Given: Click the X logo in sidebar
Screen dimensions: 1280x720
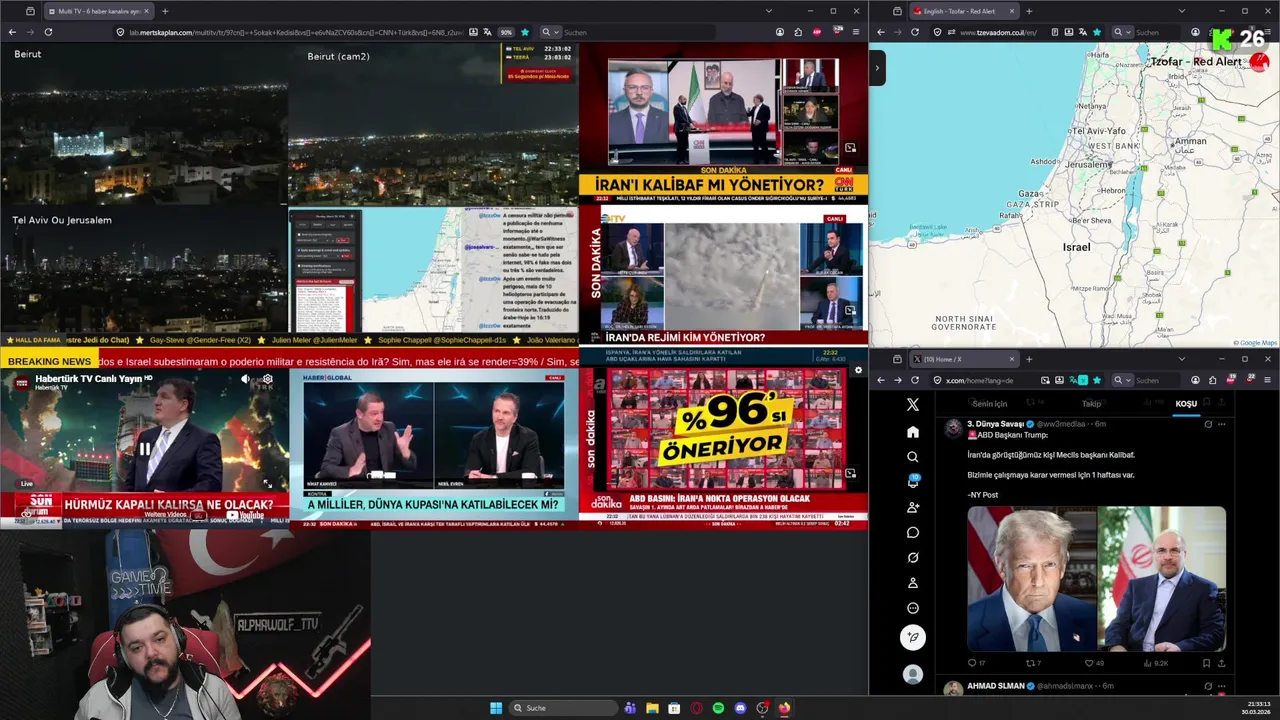Looking at the screenshot, I should click(912, 405).
